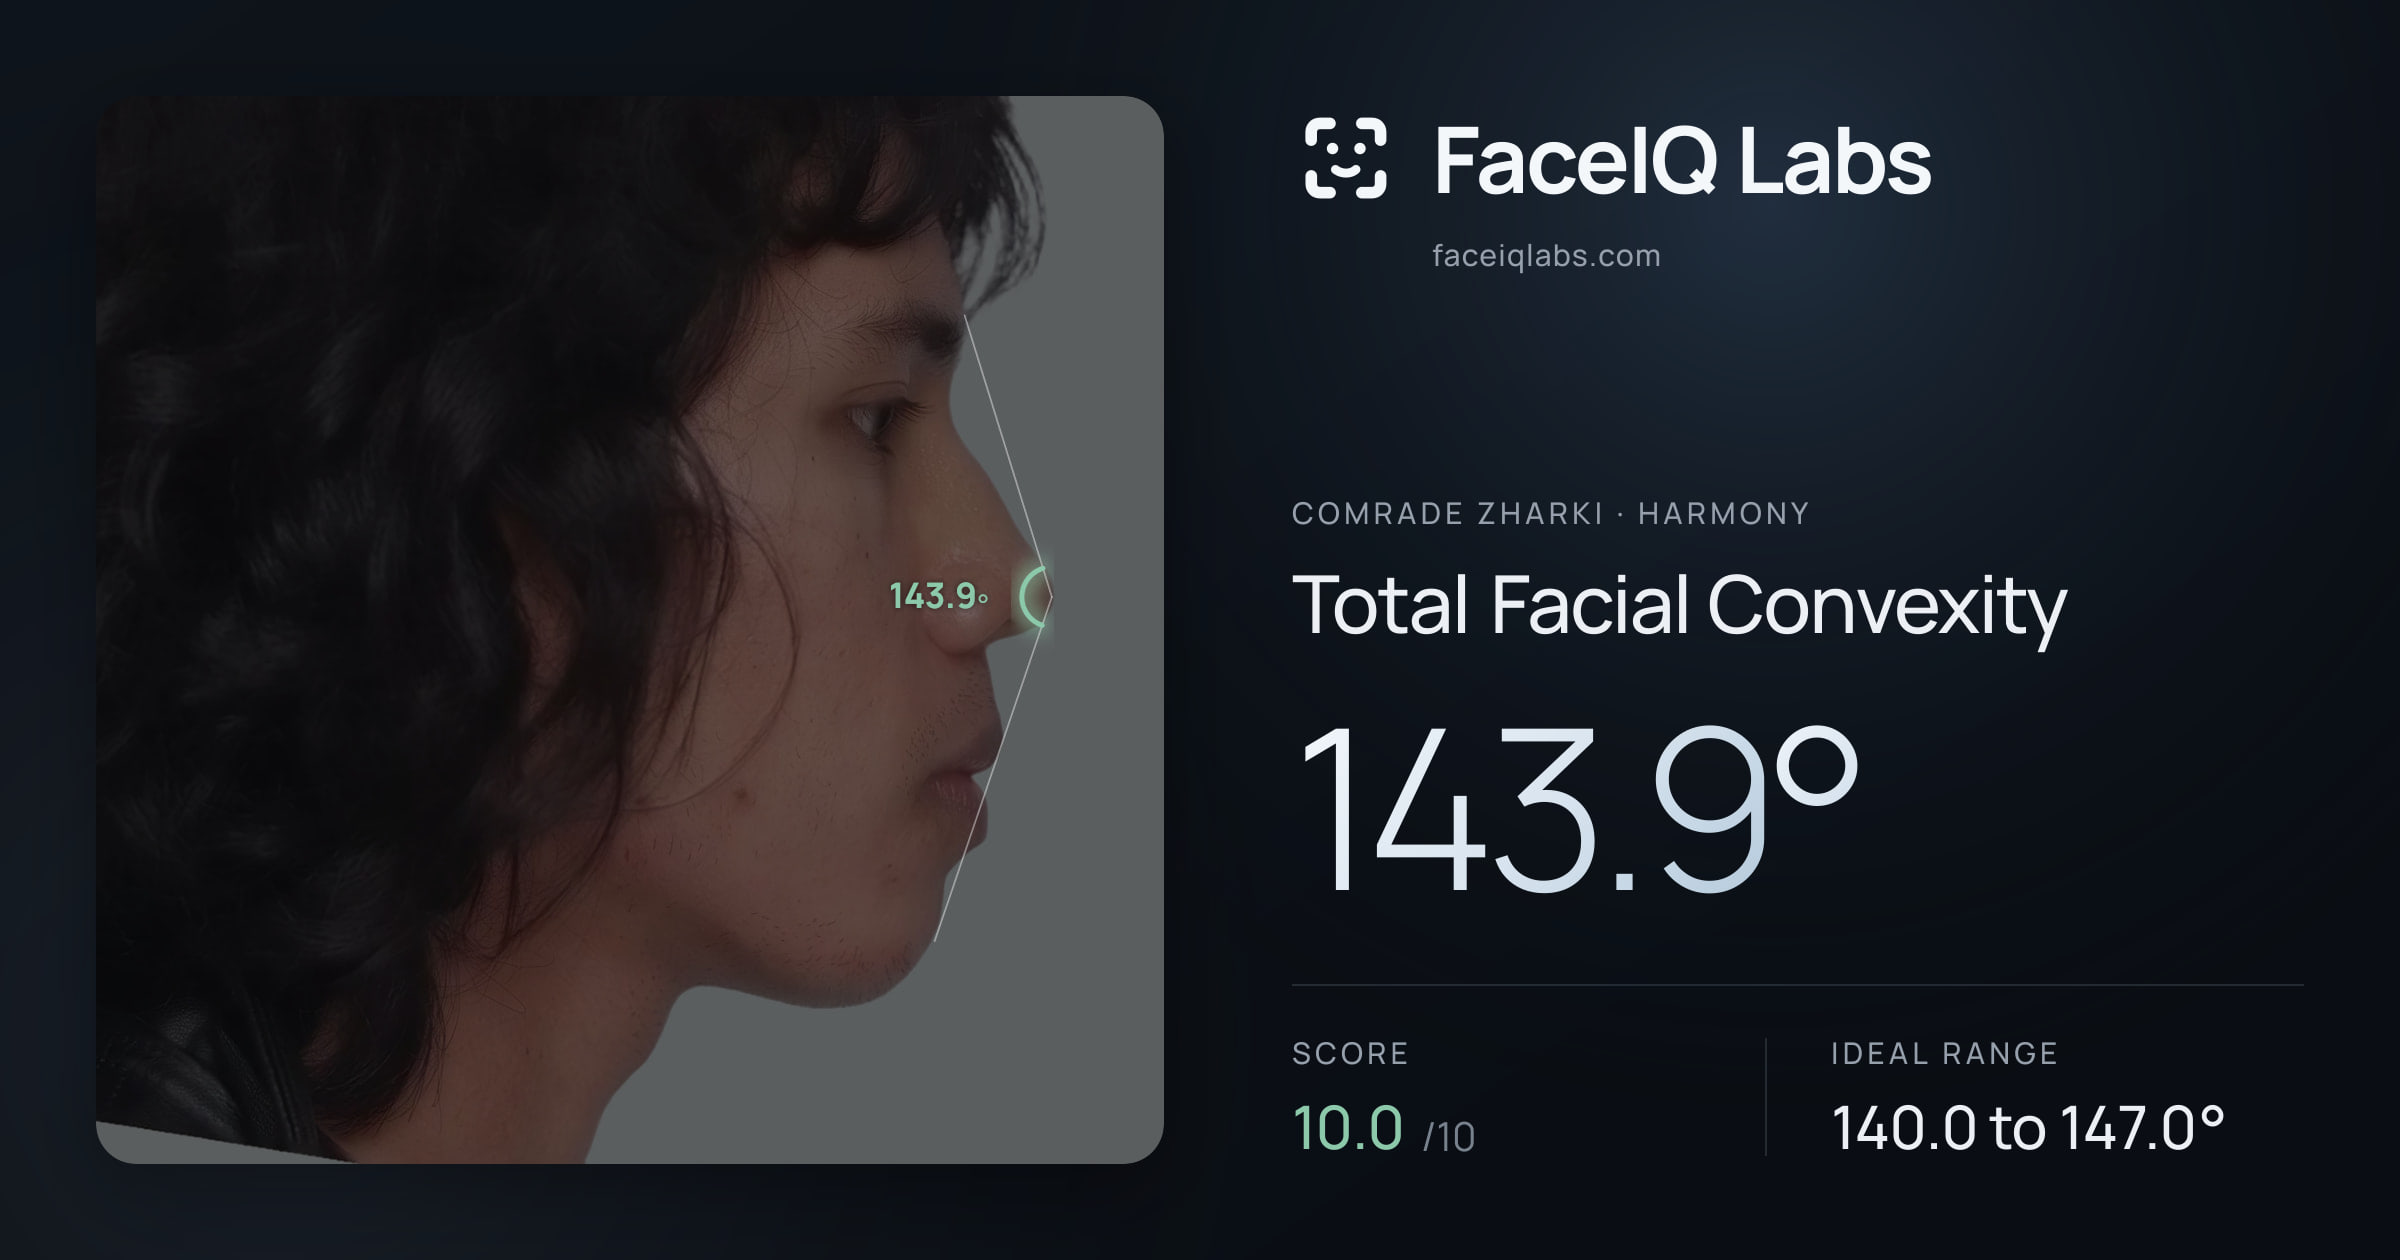Image resolution: width=2400 pixels, height=1260 pixels.
Task: Click the FaceIQ Labs face-scan logo icon
Action: click(x=1345, y=159)
